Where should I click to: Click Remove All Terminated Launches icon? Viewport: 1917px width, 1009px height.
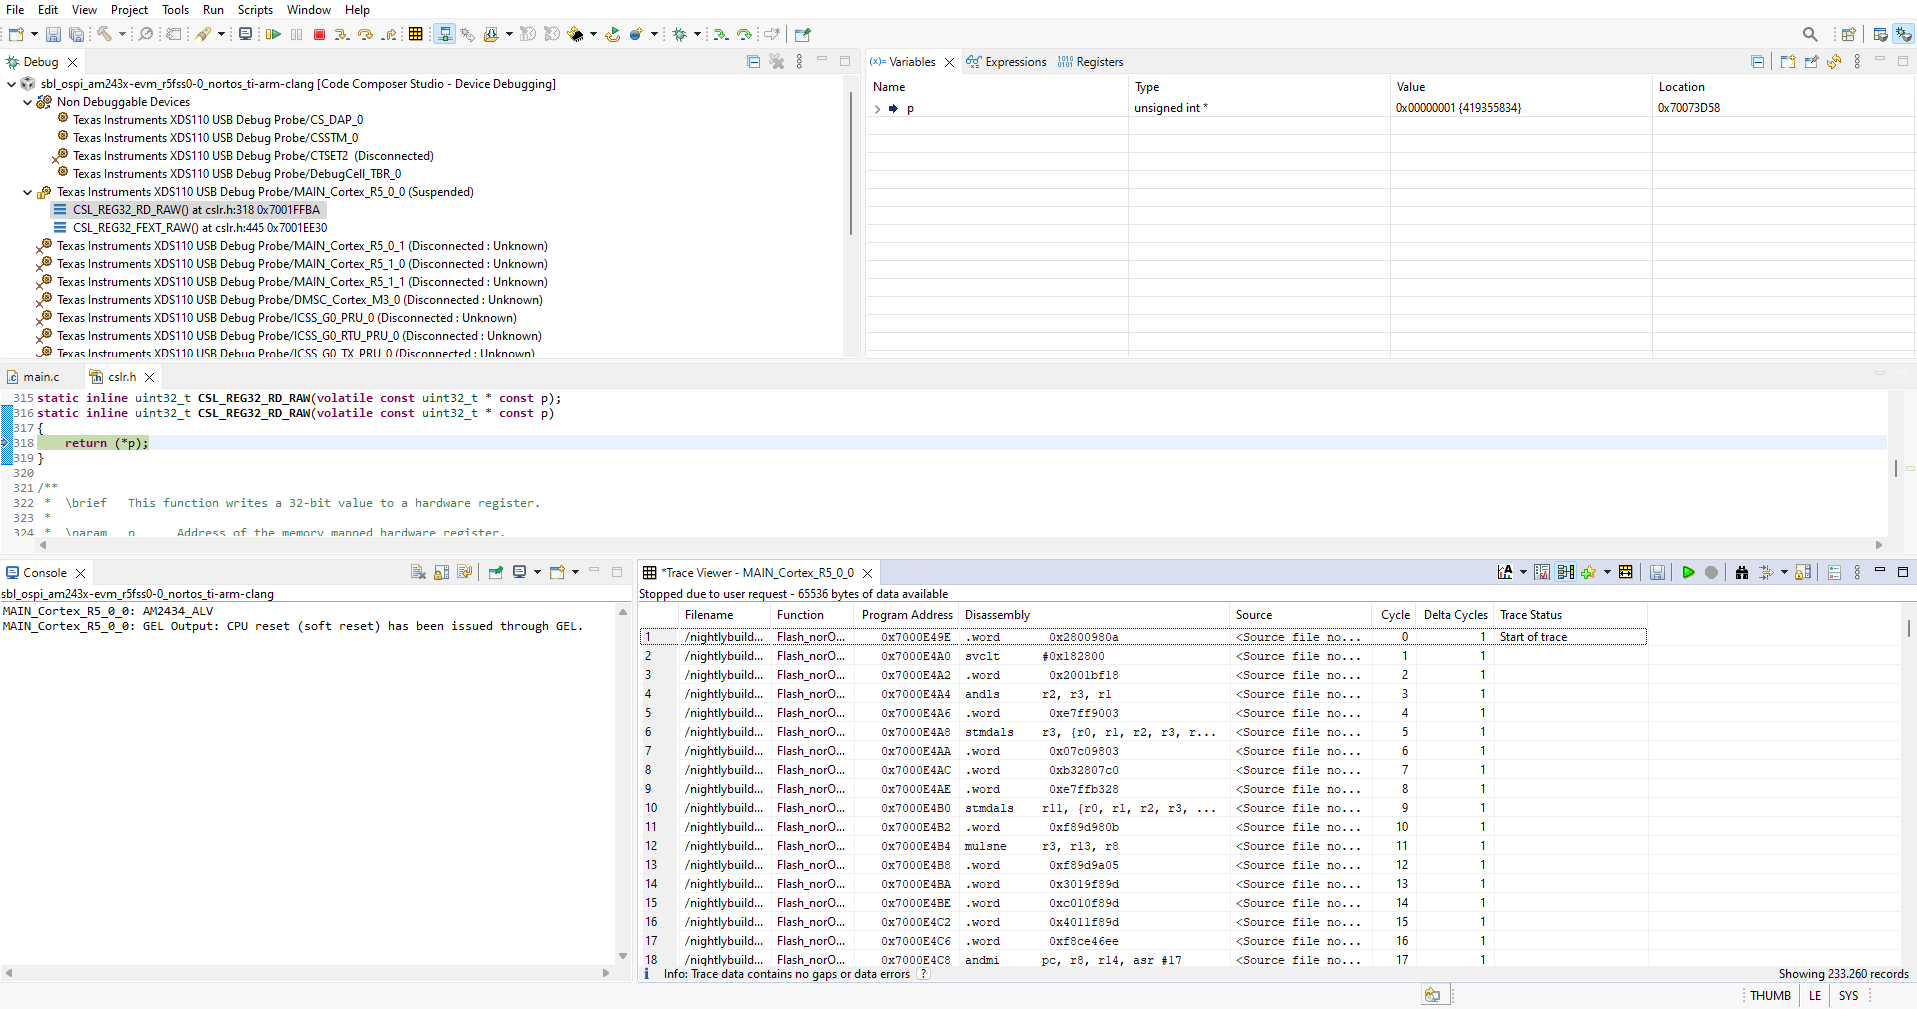(777, 62)
